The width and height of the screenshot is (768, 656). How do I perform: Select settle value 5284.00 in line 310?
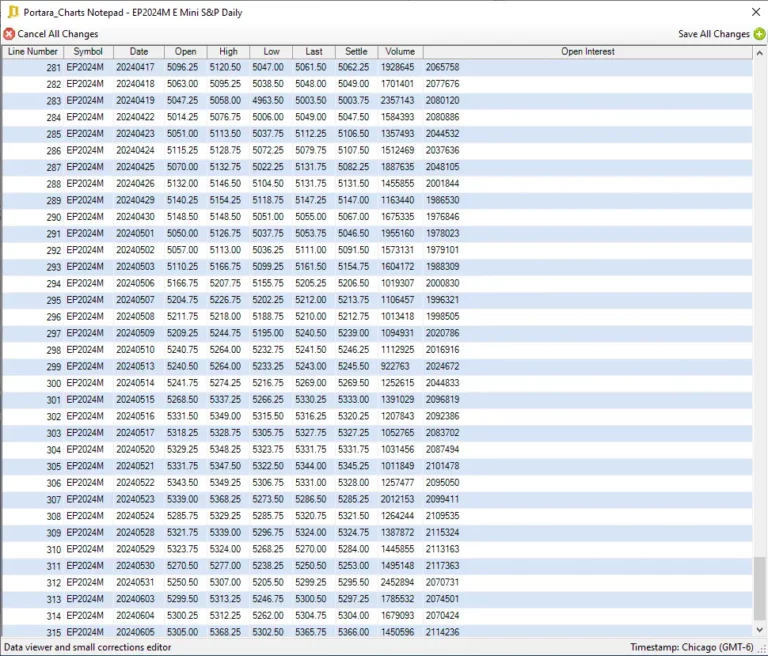(353, 549)
